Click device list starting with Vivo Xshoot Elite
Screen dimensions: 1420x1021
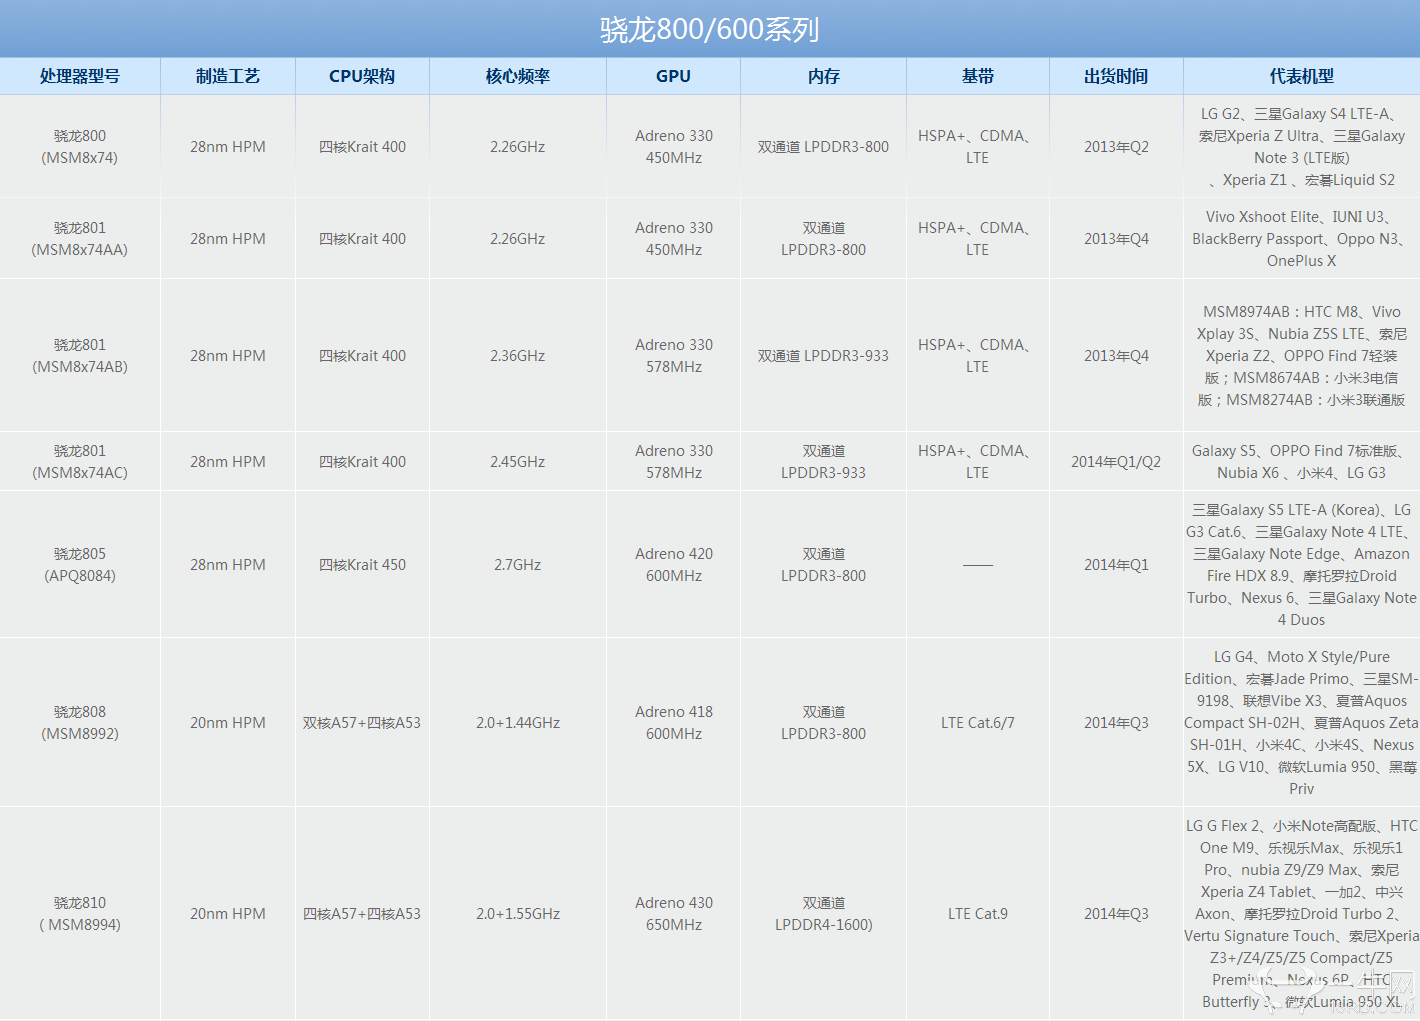(1302, 239)
